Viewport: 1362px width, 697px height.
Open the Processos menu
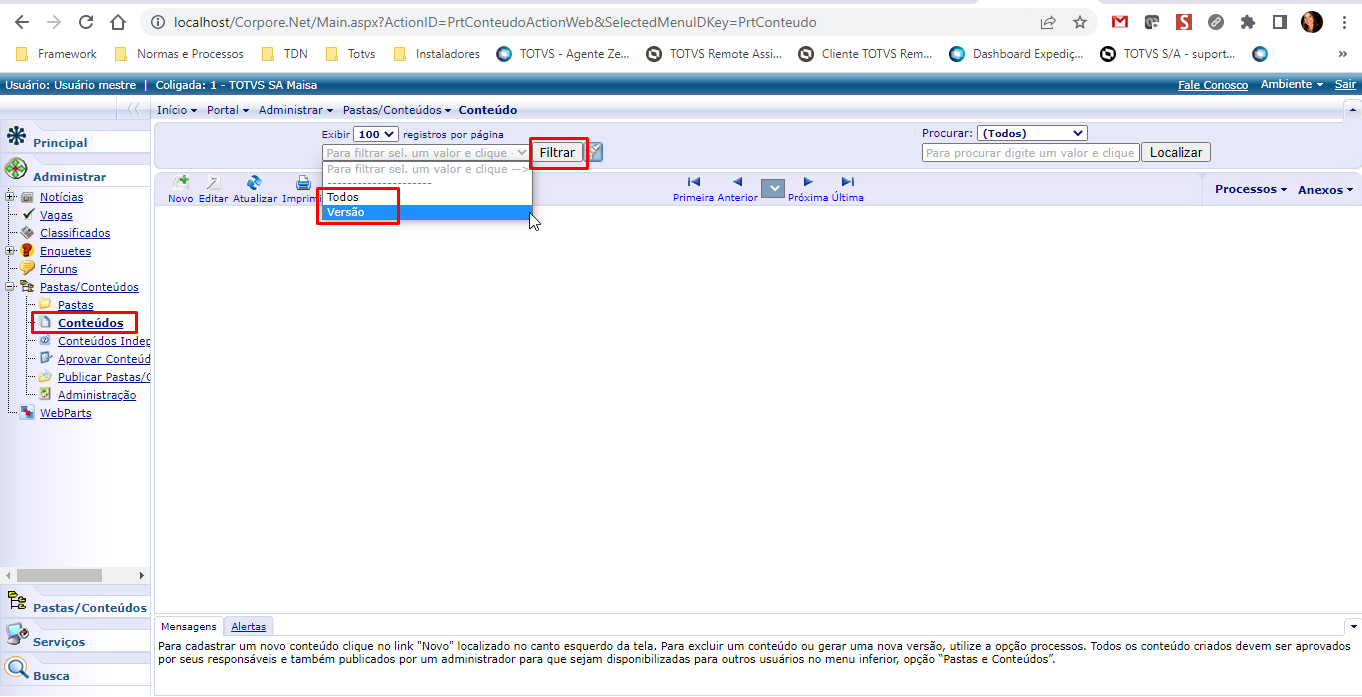(x=1251, y=189)
